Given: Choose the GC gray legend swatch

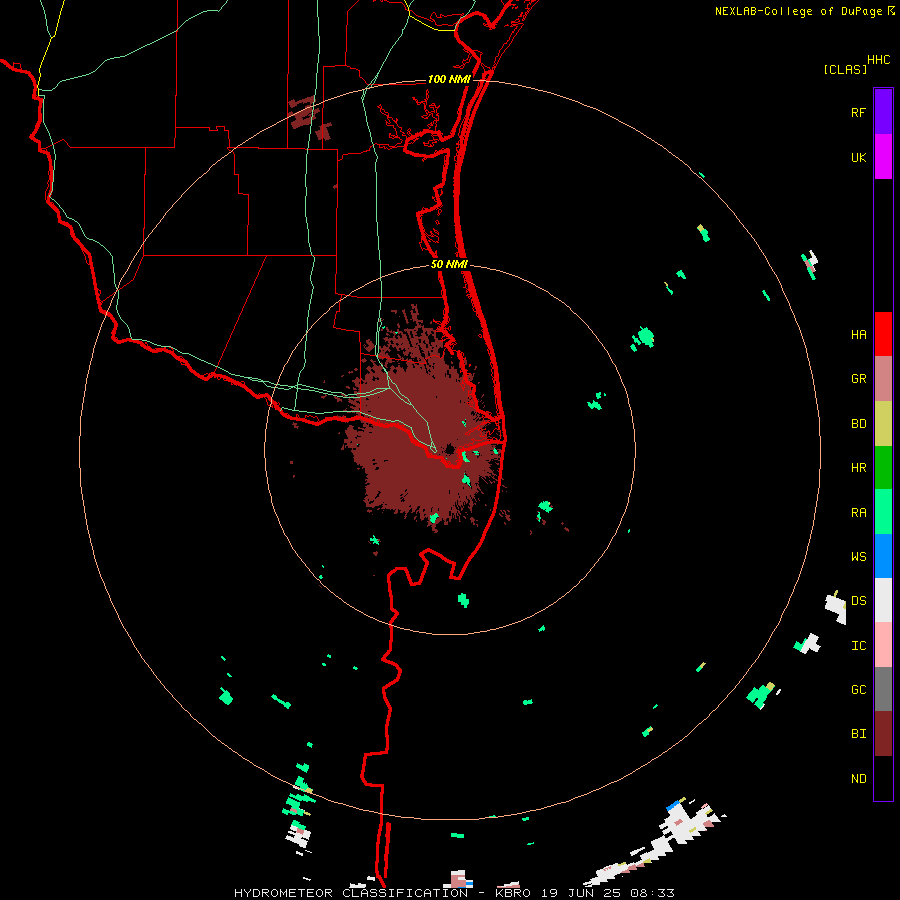Looking at the screenshot, I should [883, 689].
